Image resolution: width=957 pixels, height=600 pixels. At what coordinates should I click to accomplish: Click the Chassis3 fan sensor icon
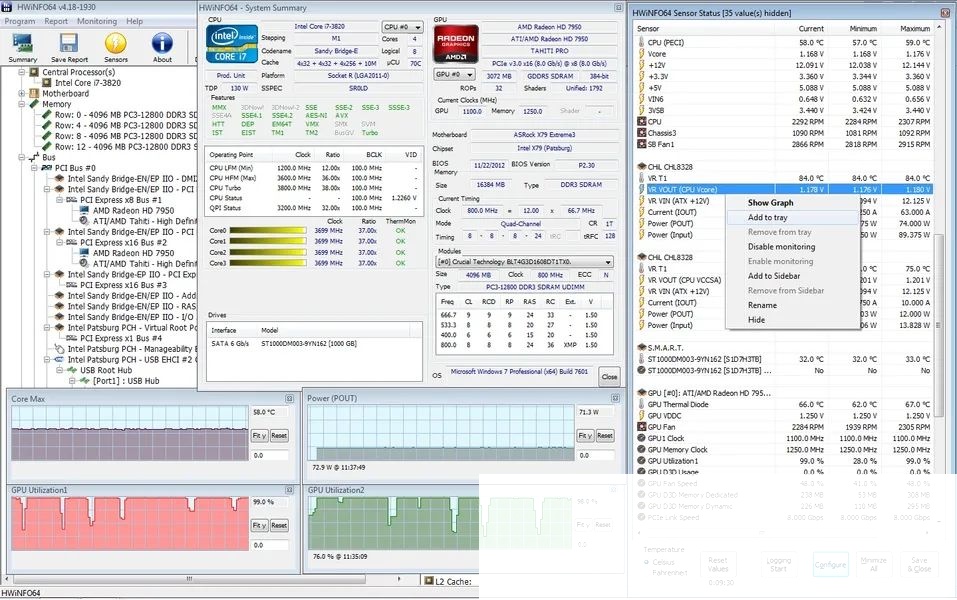(x=641, y=132)
